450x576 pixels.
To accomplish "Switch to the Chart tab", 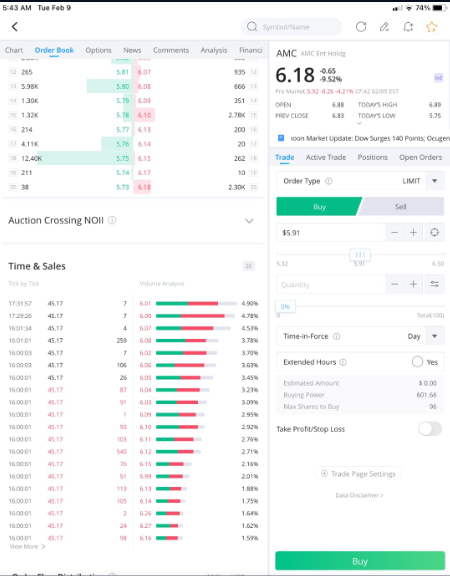I will point(14,50).
